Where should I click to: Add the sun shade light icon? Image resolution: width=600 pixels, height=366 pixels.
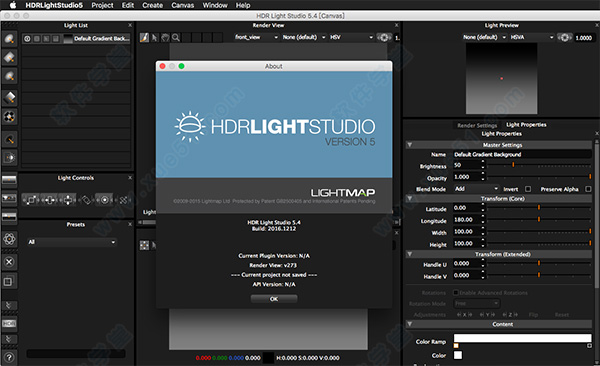coord(9,157)
